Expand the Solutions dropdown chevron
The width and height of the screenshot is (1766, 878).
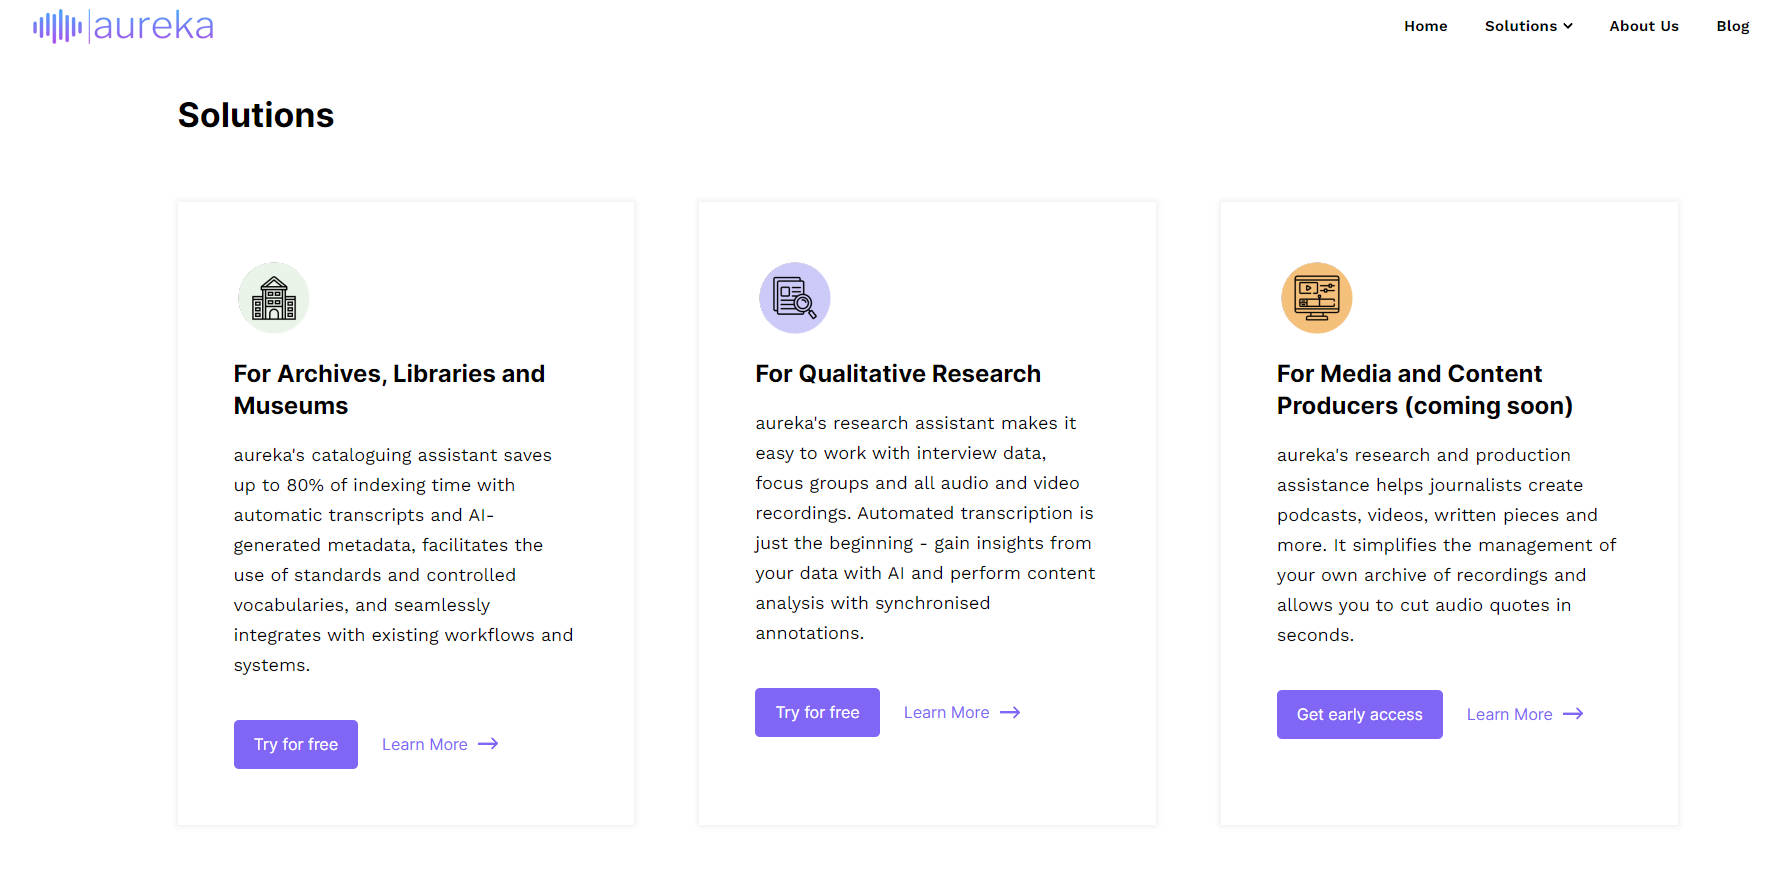(x=1568, y=26)
